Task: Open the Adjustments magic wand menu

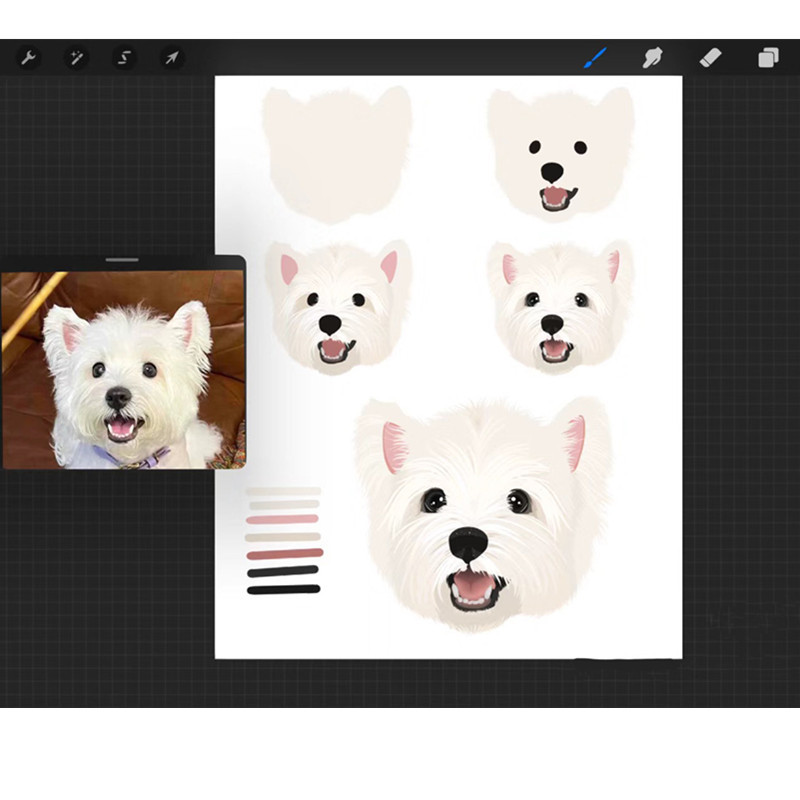Action: coord(76,58)
